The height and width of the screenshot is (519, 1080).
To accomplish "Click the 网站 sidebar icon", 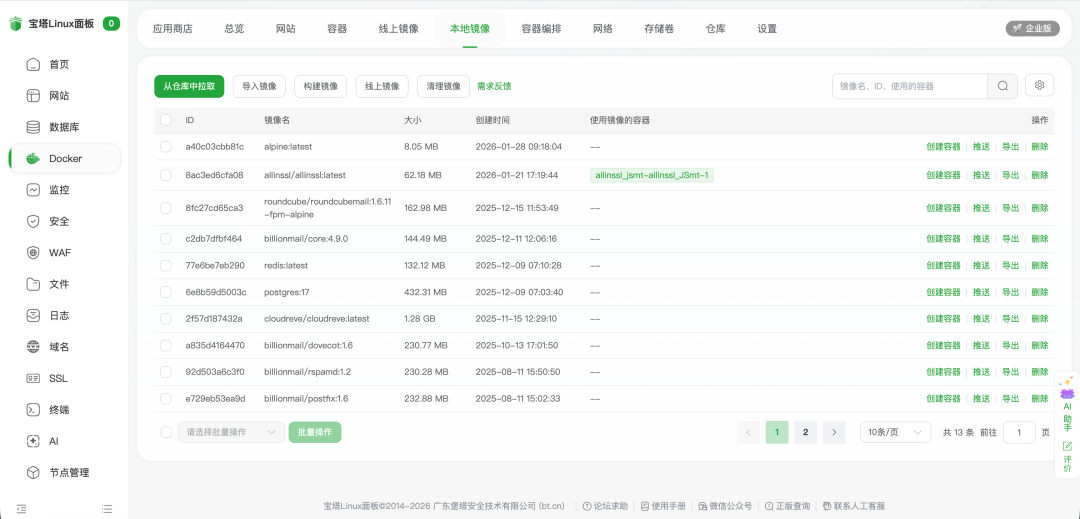I will click(33, 96).
